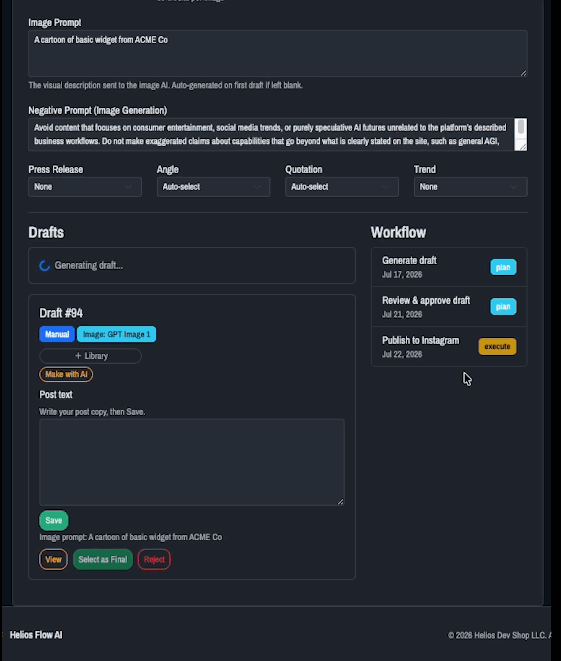Open the Trend dropdown
The width and height of the screenshot is (561, 661).
coord(470,187)
